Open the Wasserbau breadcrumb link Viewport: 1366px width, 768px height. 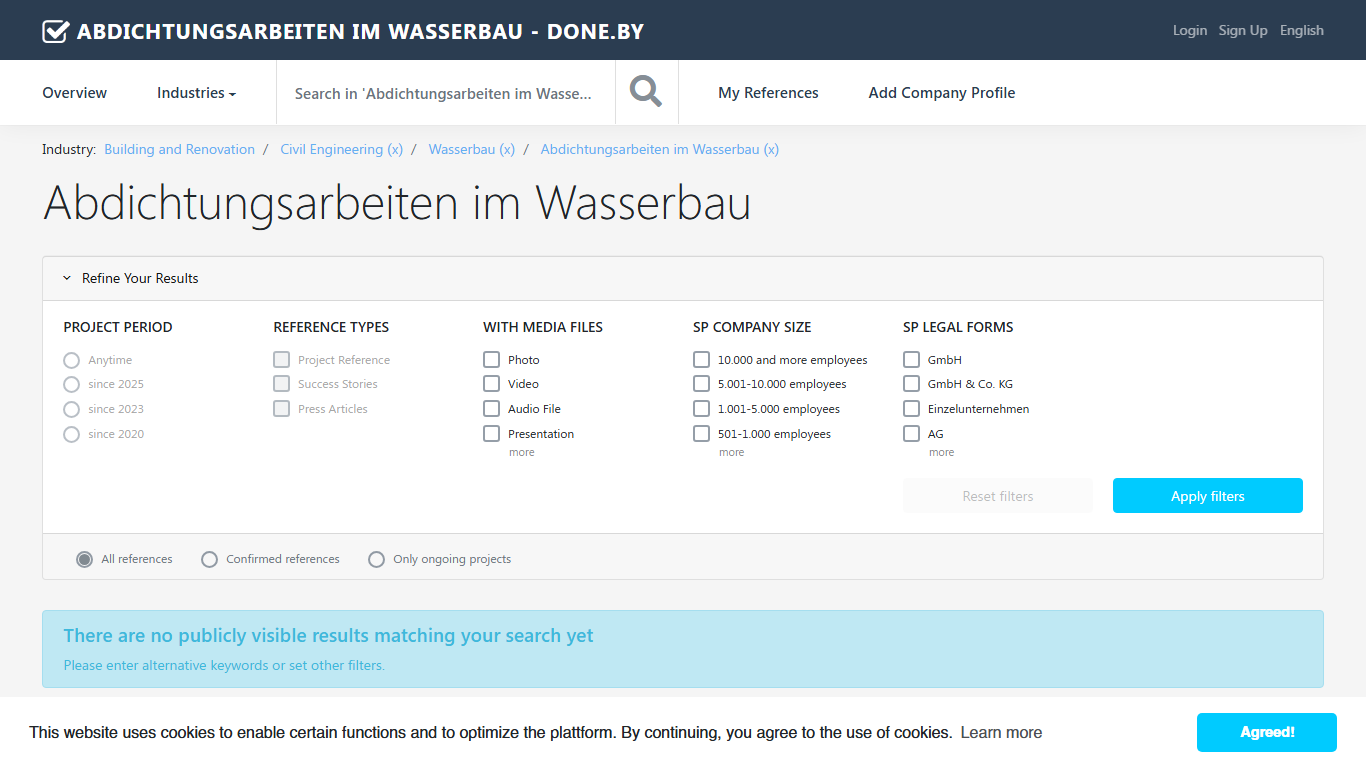pos(472,149)
